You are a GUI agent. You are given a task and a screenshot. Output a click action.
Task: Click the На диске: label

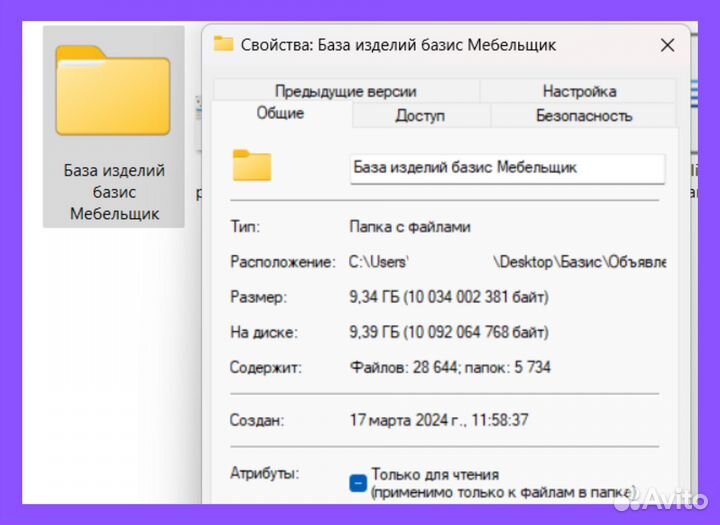click(x=264, y=332)
